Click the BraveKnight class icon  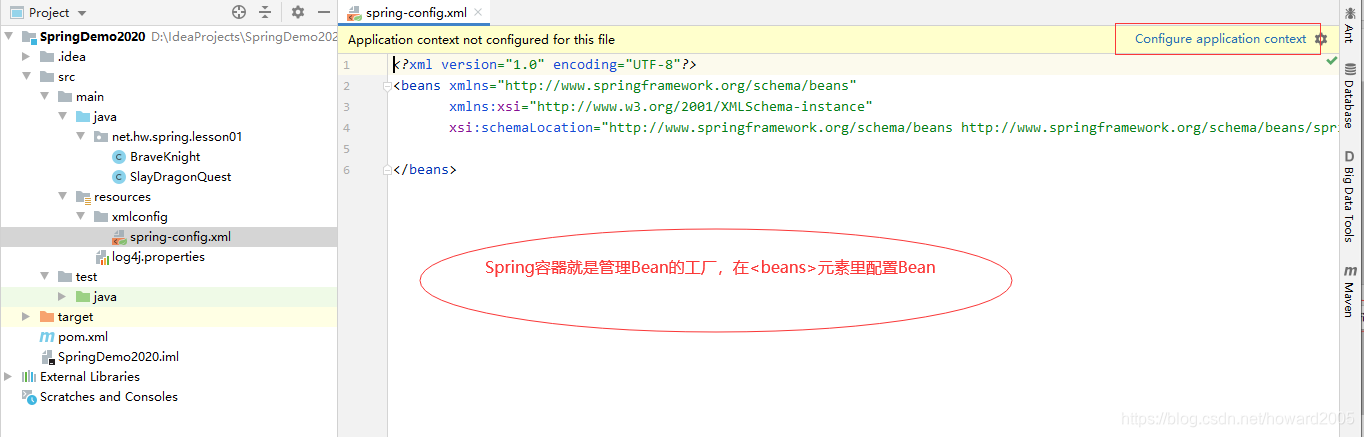[x=119, y=157]
